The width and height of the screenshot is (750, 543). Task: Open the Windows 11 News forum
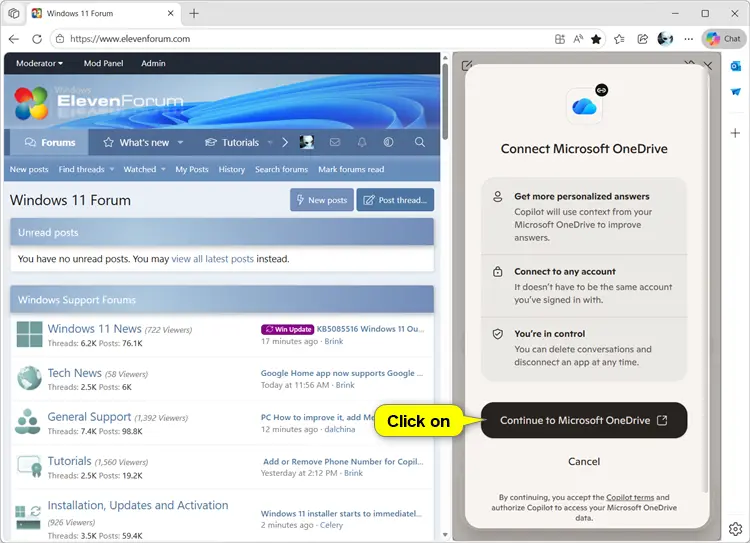tap(94, 329)
